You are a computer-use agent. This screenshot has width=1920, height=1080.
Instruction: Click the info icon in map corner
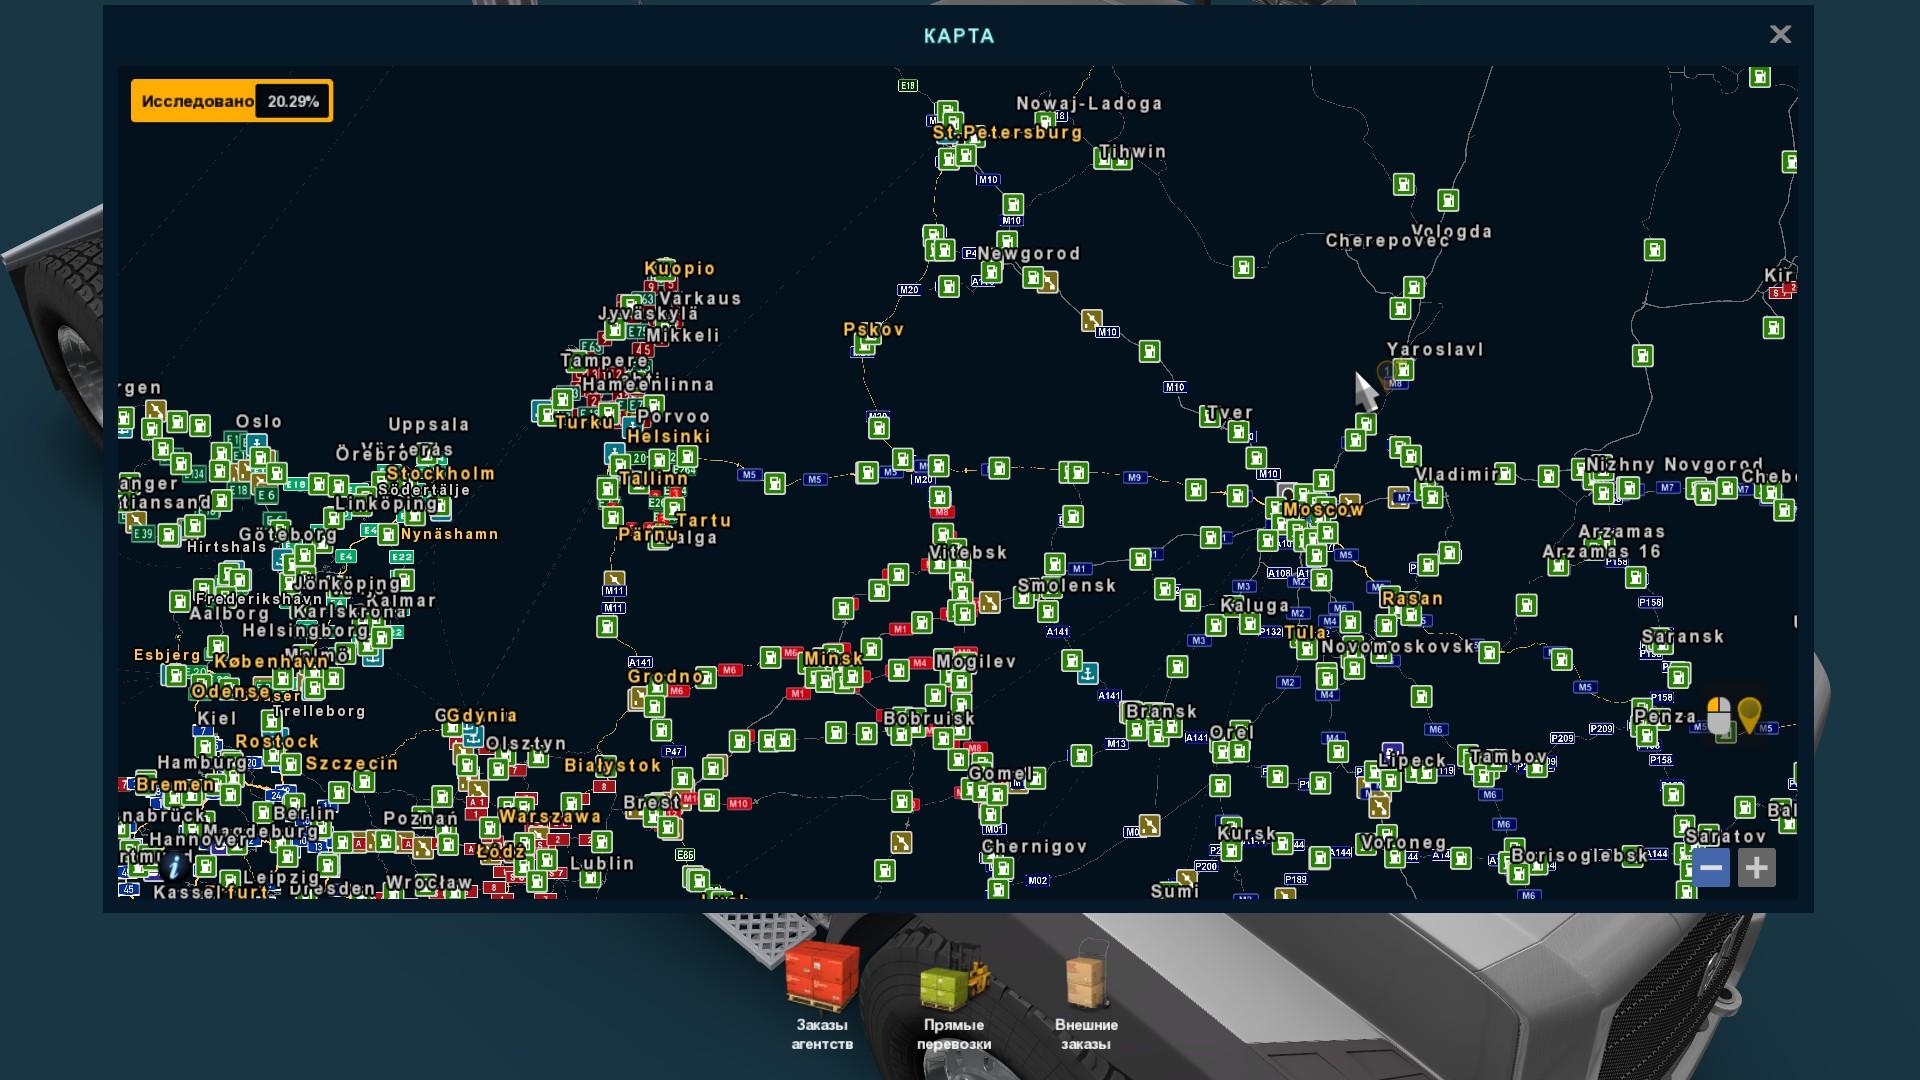click(x=174, y=865)
